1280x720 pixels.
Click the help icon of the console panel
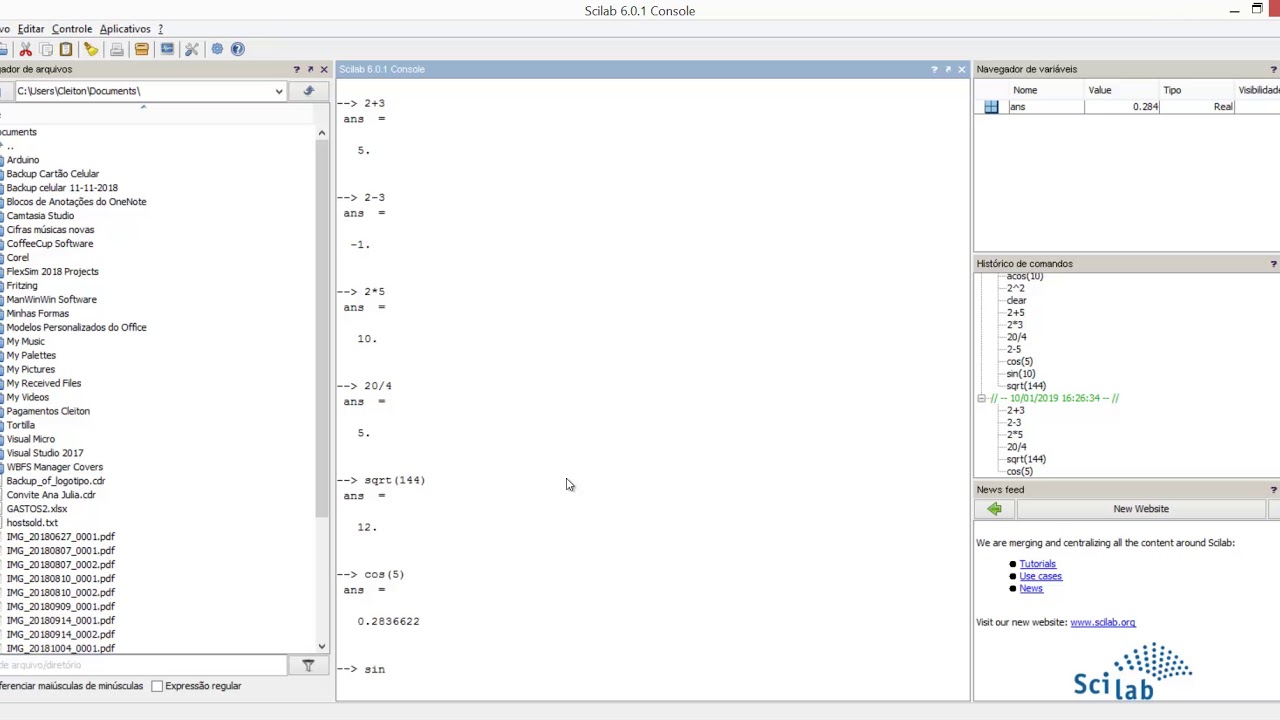(x=934, y=69)
